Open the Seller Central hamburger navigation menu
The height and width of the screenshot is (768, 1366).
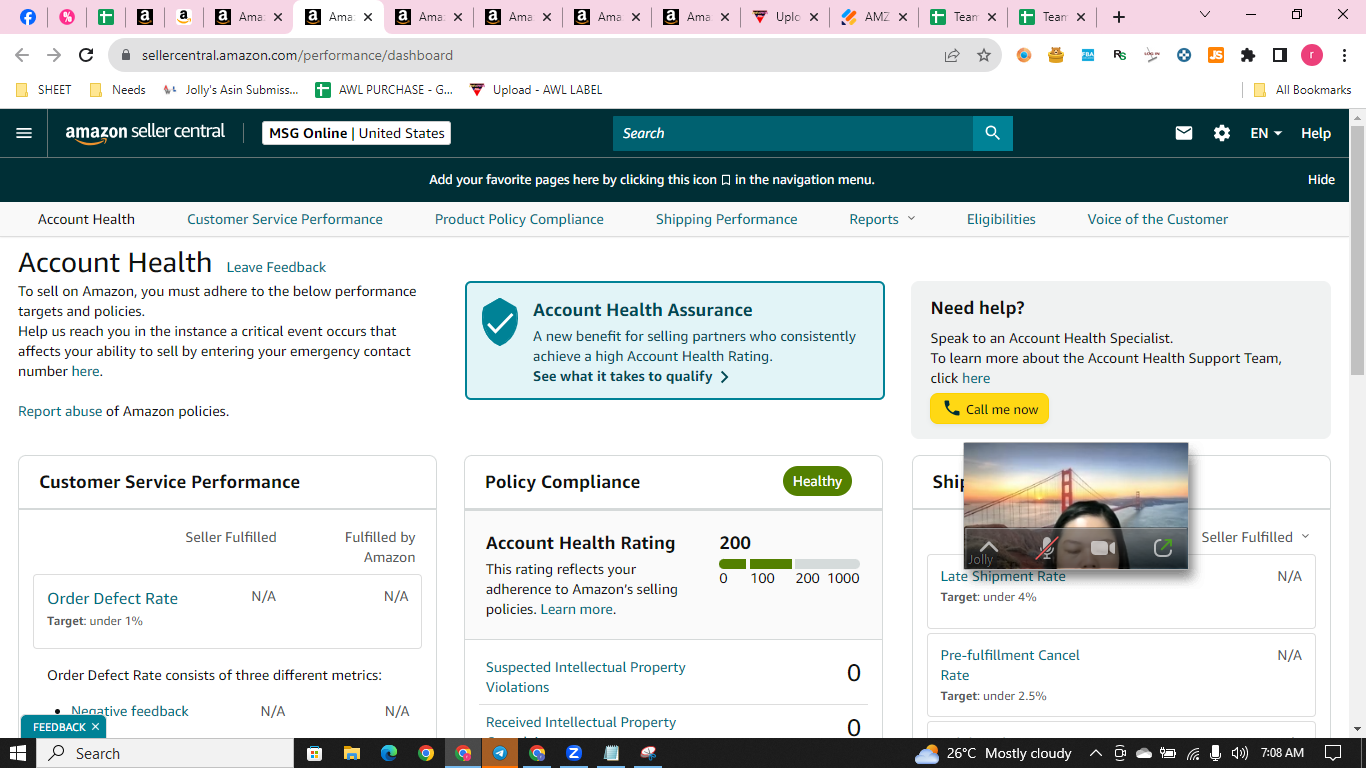pyautogui.click(x=24, y=133)
